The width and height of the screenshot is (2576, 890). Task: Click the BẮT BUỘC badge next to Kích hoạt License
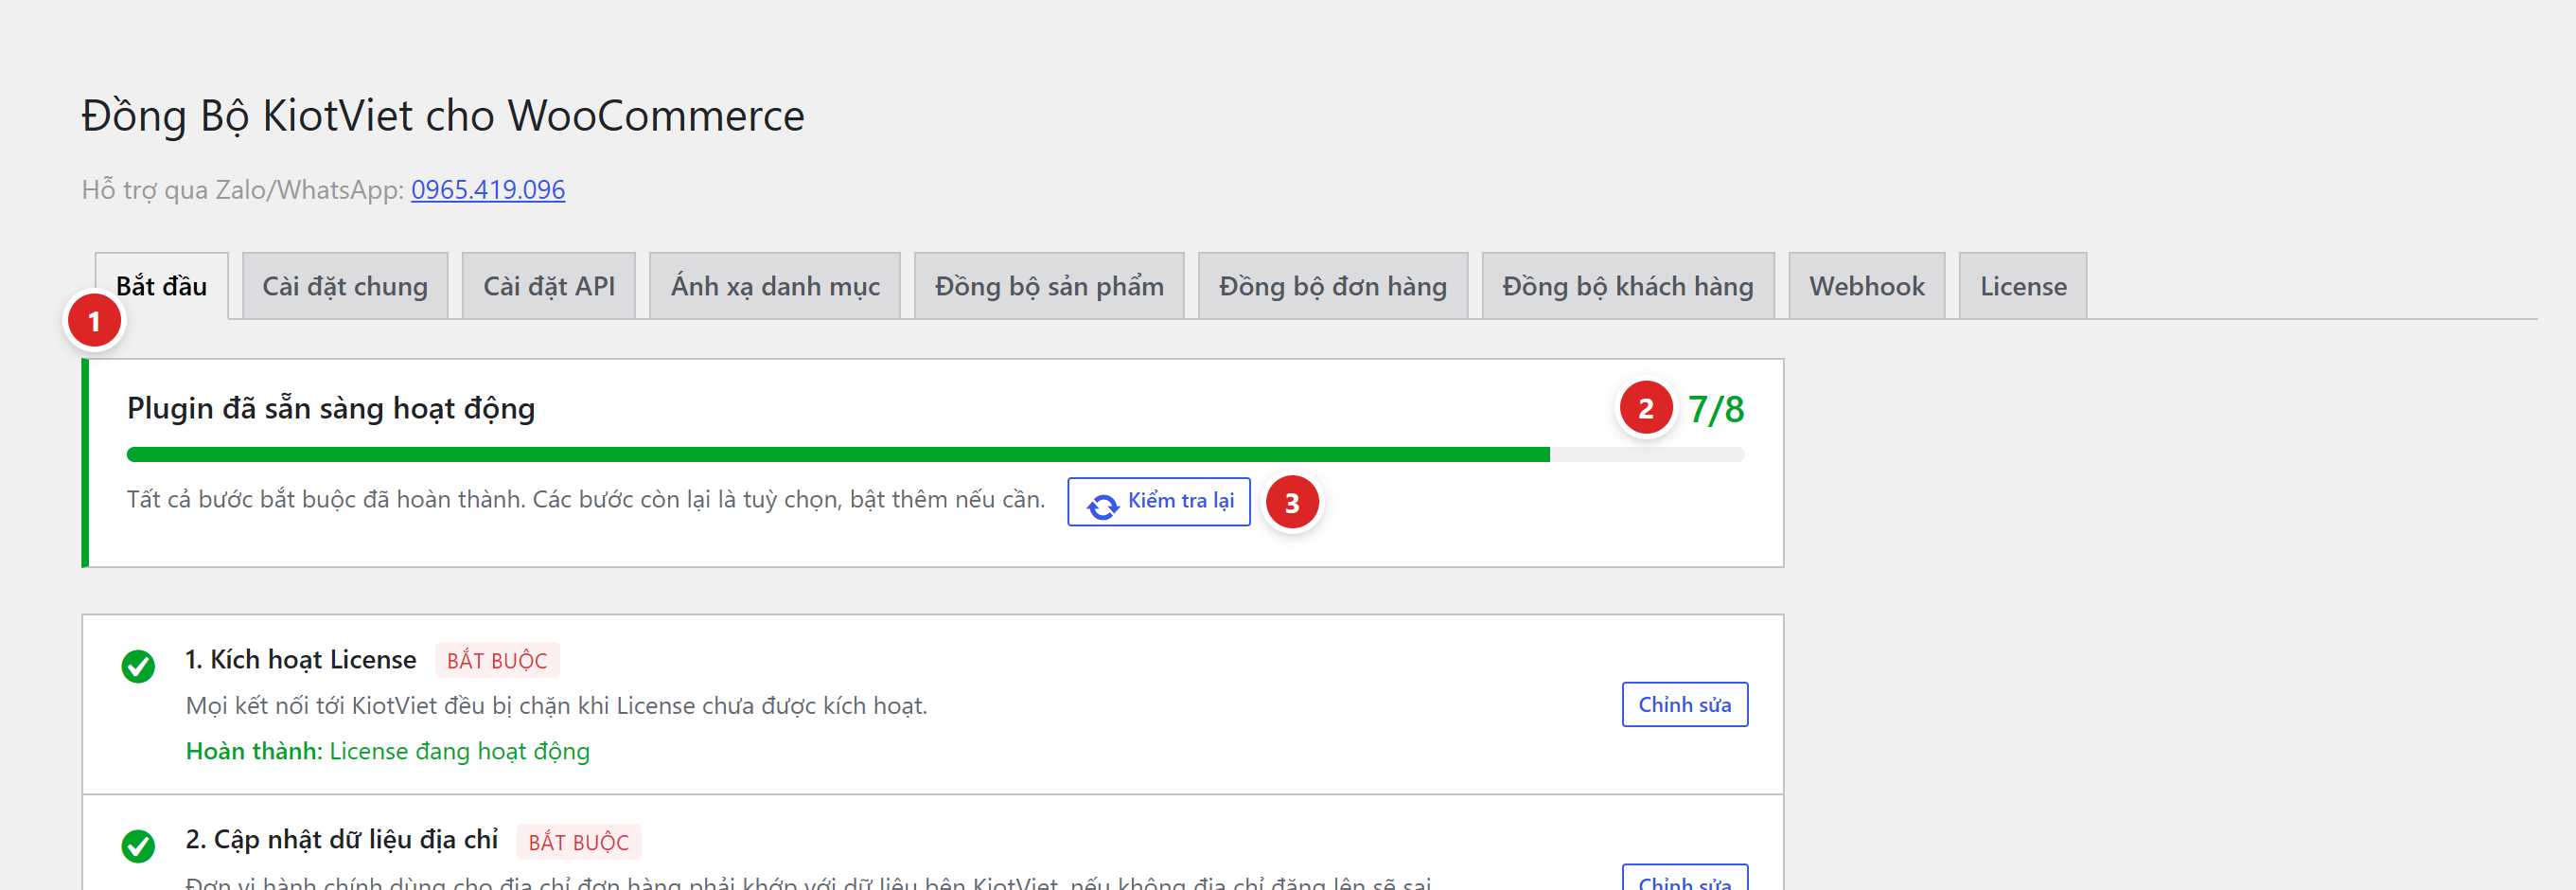coord(497,660)
